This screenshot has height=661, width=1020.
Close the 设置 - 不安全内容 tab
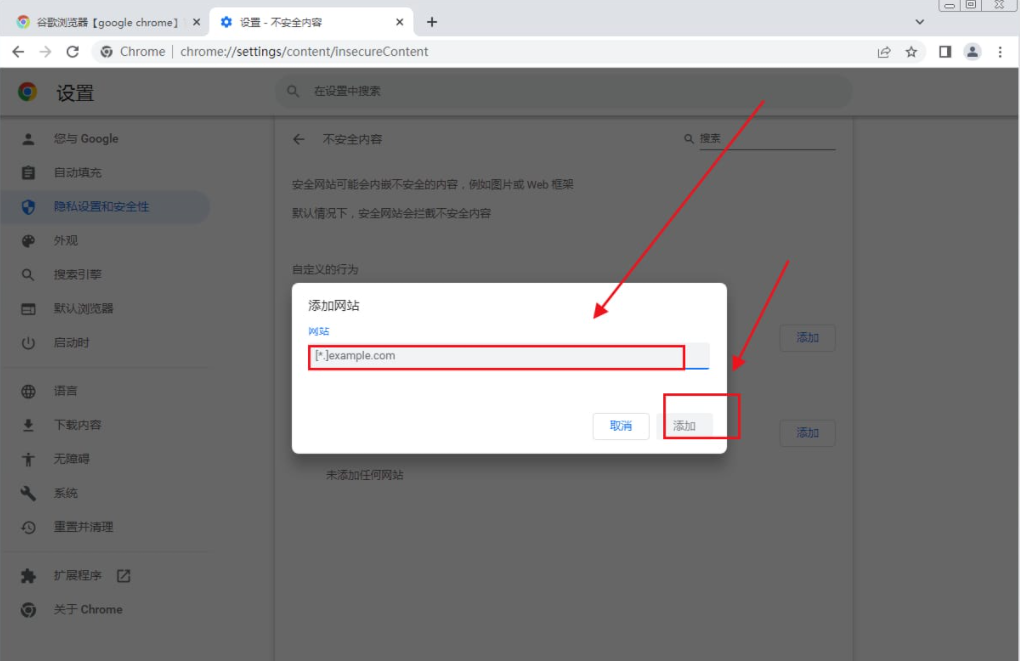[x=399, y=22]
